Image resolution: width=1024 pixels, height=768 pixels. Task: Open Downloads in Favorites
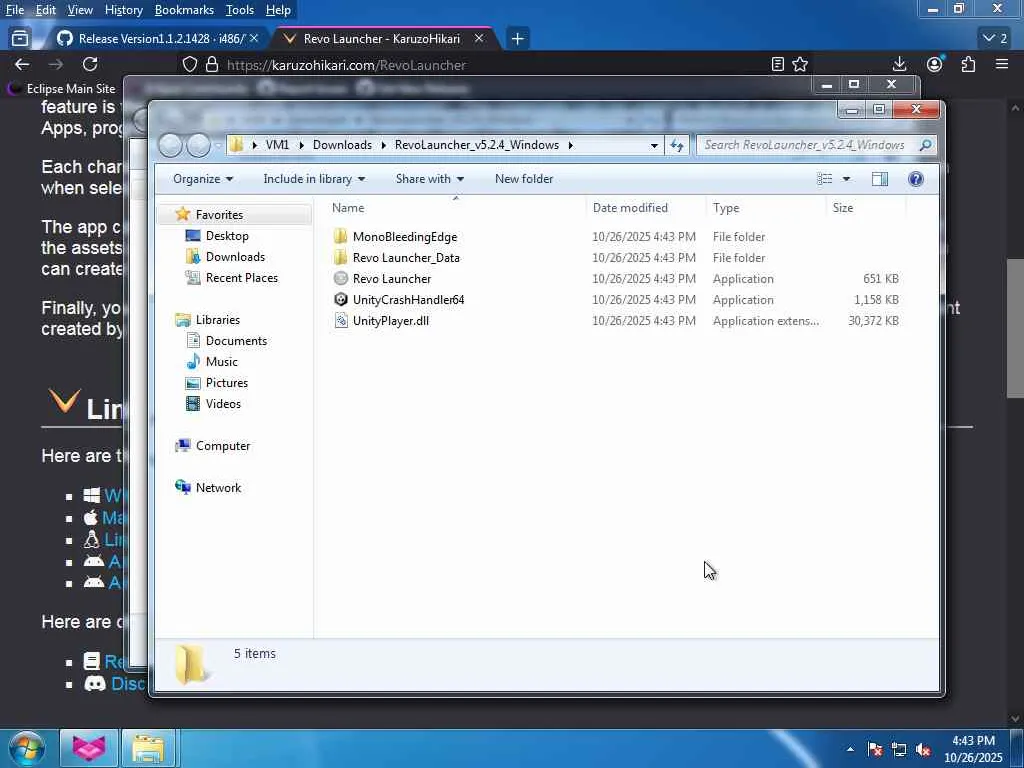(x=235, y=257)
